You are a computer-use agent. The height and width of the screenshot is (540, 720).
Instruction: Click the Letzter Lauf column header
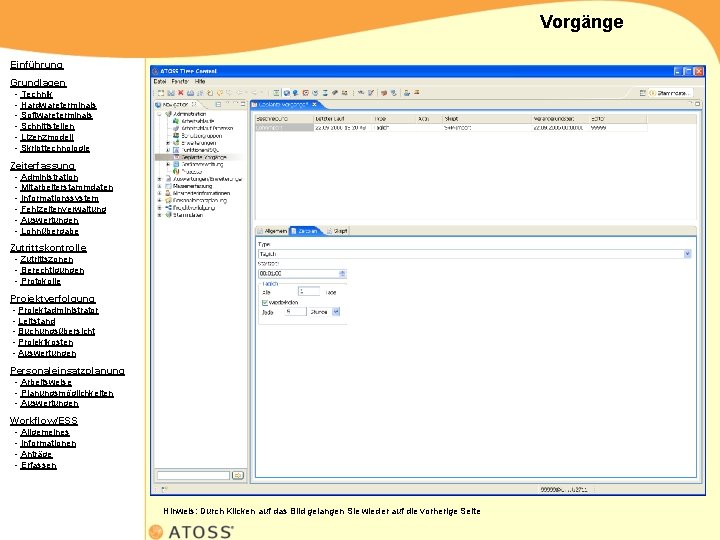pyautogui.click(x=343, y=119)
